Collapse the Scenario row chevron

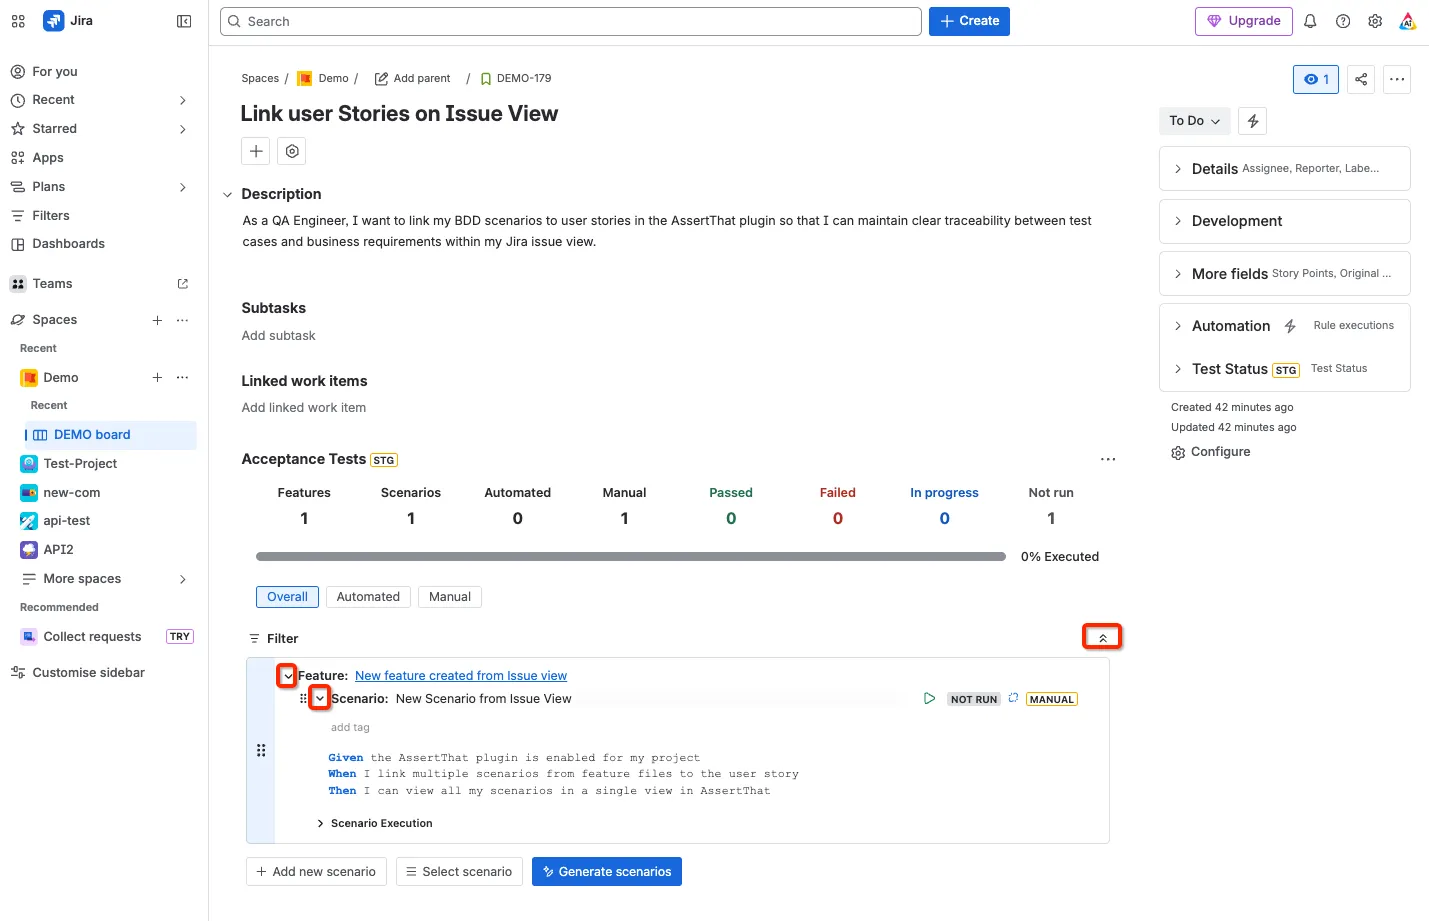click(x=319, y=698)
